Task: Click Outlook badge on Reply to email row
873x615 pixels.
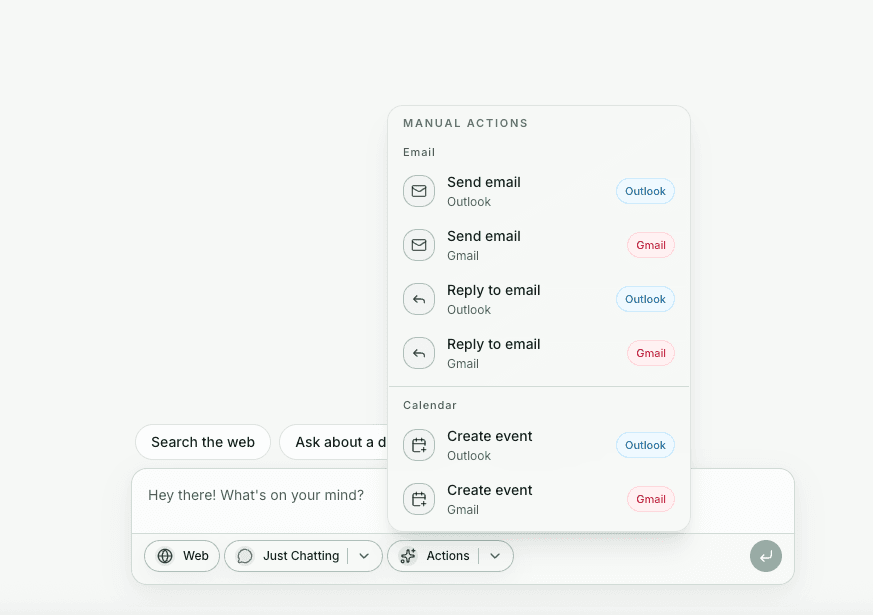Action: pos(645,299)
